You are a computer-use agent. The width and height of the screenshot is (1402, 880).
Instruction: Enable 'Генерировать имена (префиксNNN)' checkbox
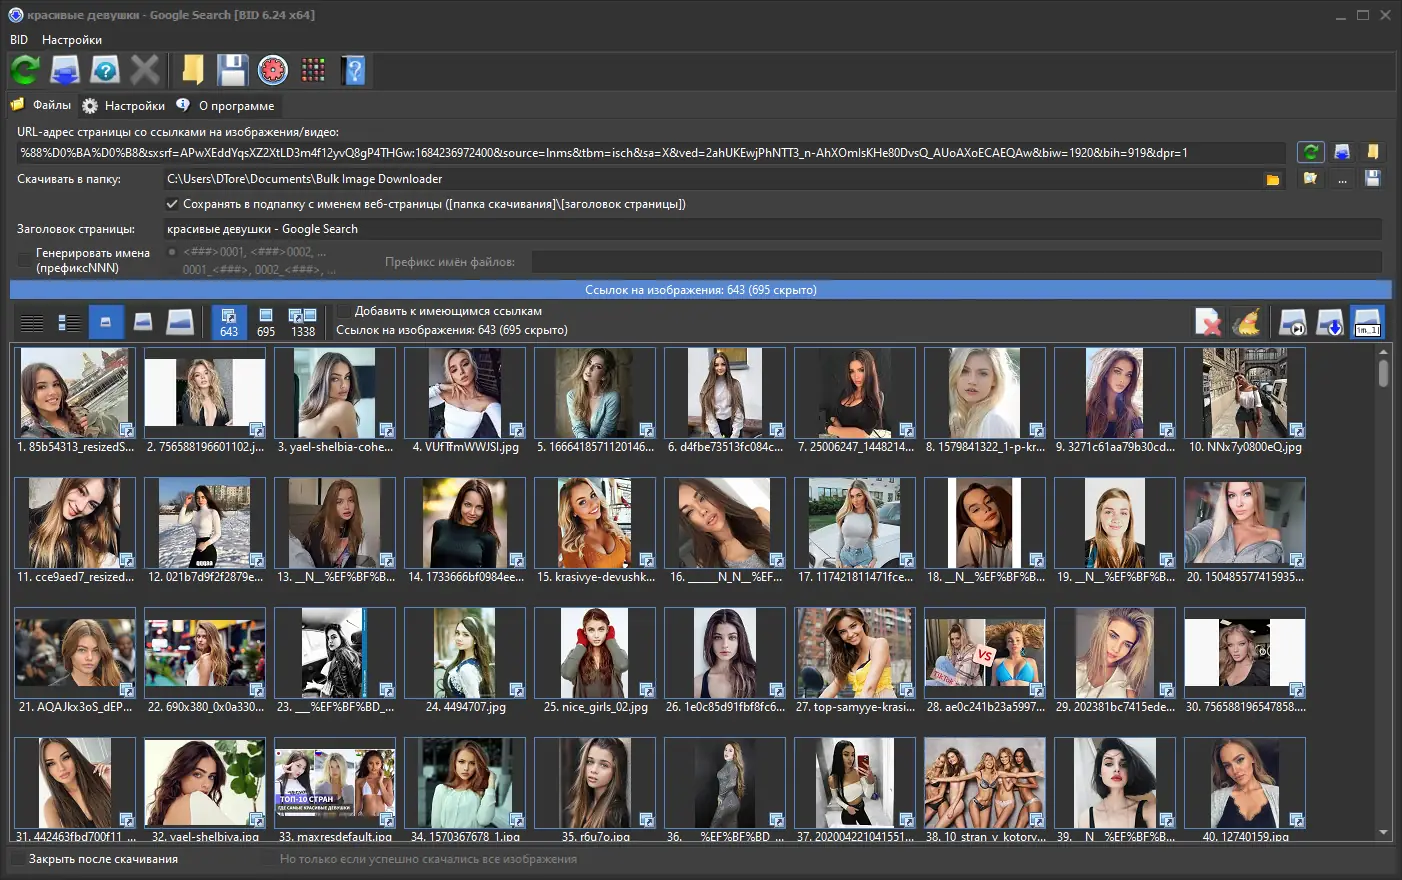25,260
